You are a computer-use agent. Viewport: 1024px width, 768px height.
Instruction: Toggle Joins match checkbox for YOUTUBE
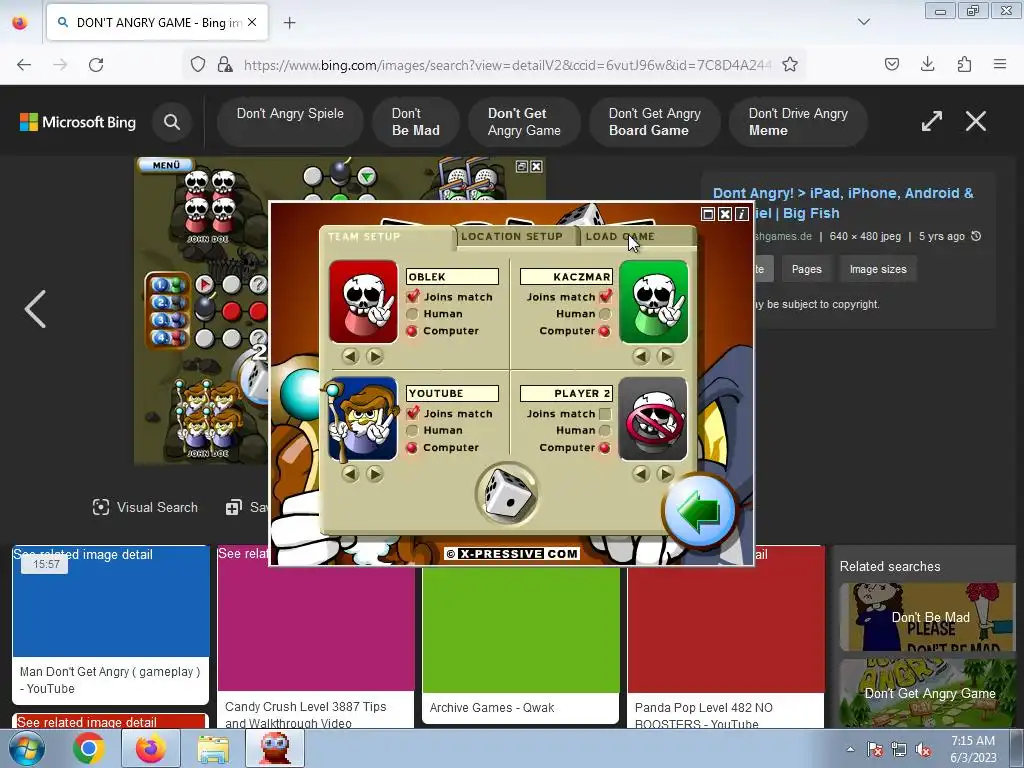tap(412, 413)
